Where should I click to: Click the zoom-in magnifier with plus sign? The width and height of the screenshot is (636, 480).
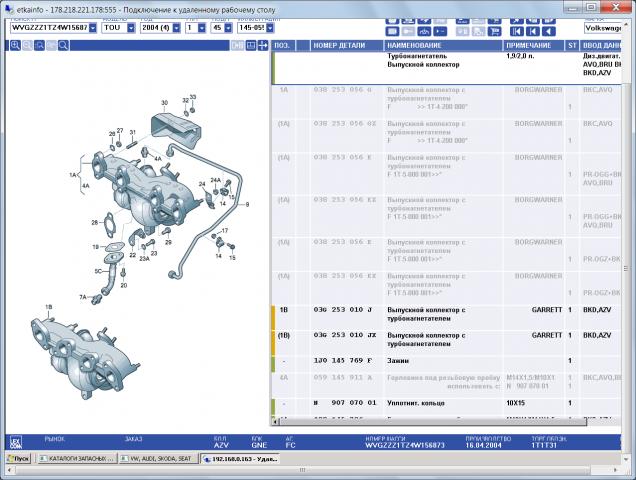(15, 45)
